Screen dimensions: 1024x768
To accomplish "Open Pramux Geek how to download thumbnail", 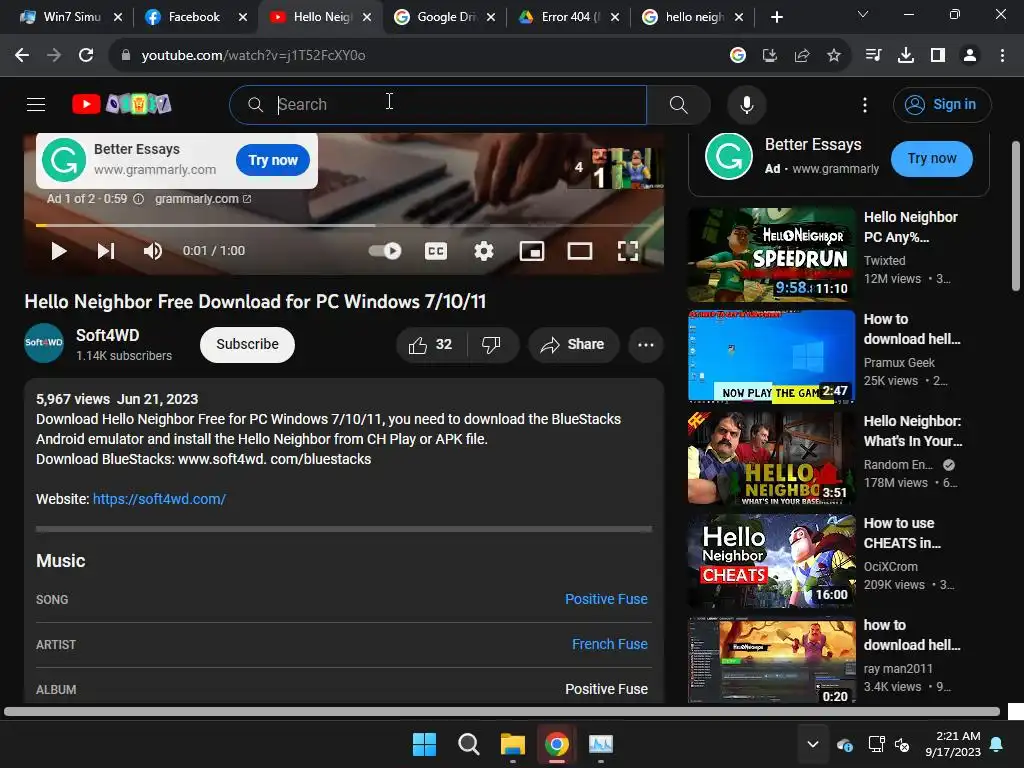I will (771, 357).
